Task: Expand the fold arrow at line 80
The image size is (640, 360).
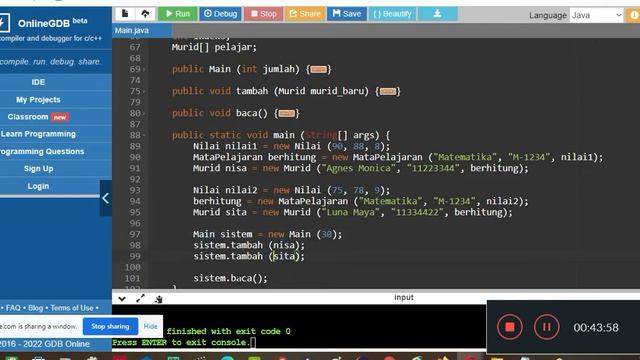Action: tap(144, 114)
